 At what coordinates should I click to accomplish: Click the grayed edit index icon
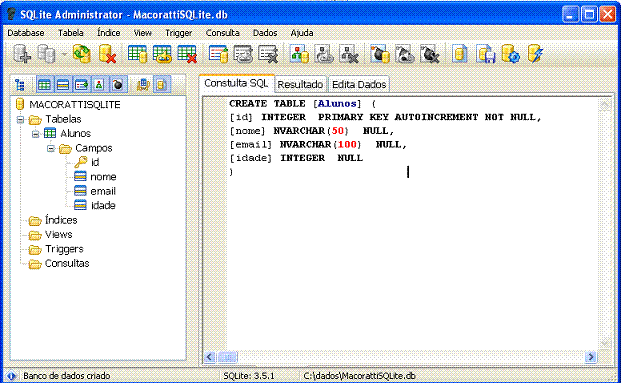pos(243,53)
